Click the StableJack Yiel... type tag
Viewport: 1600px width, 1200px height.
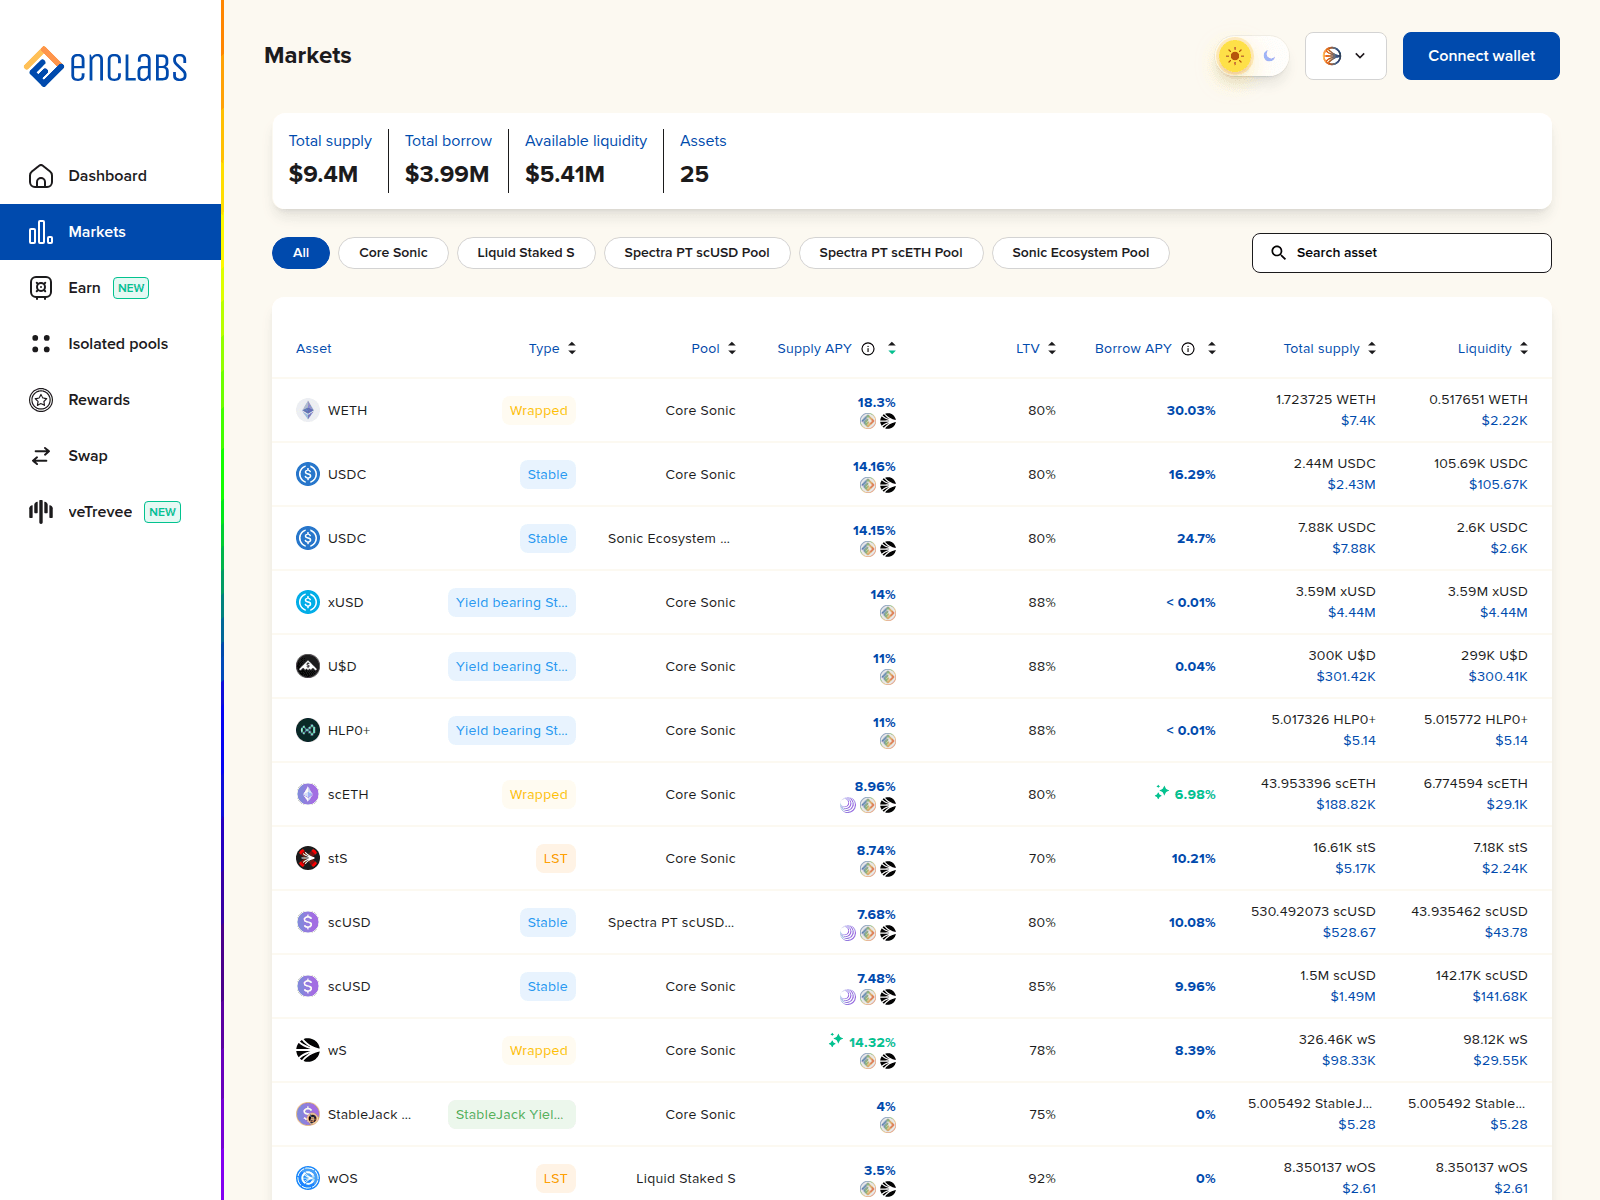[x=512, y=1115]
